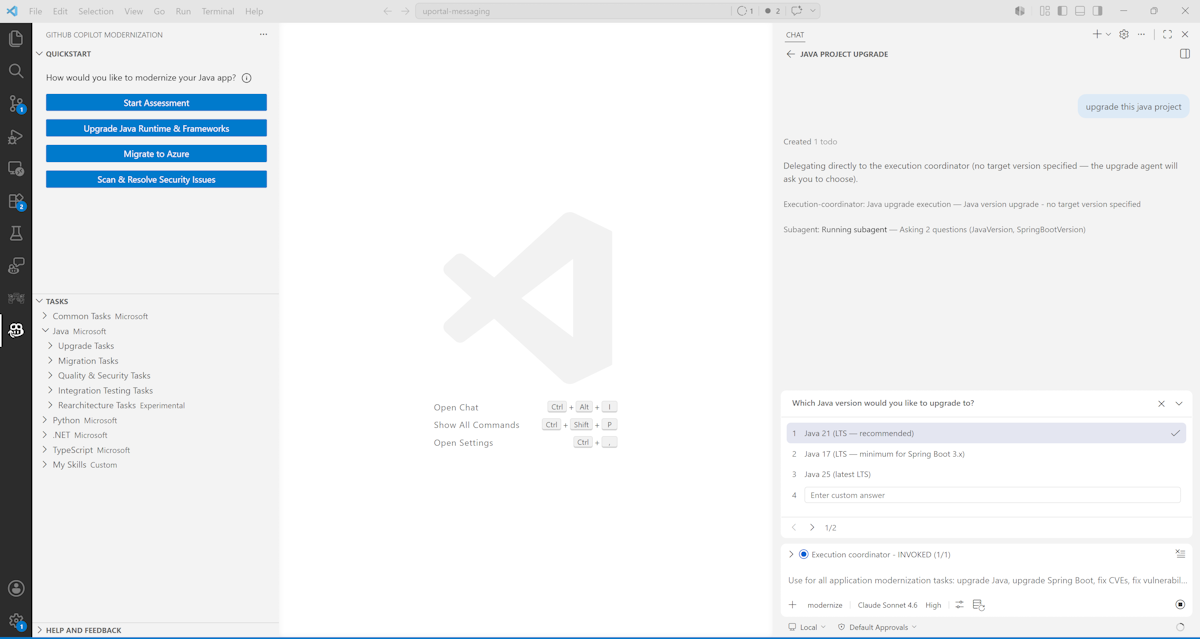
Task: Open Local session target dropdown
Action: point(807,627)
